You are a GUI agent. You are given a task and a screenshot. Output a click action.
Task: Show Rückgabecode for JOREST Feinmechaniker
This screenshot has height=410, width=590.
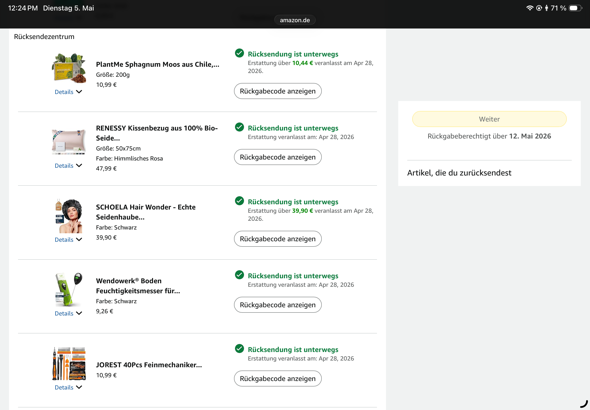tap(278, 378)
